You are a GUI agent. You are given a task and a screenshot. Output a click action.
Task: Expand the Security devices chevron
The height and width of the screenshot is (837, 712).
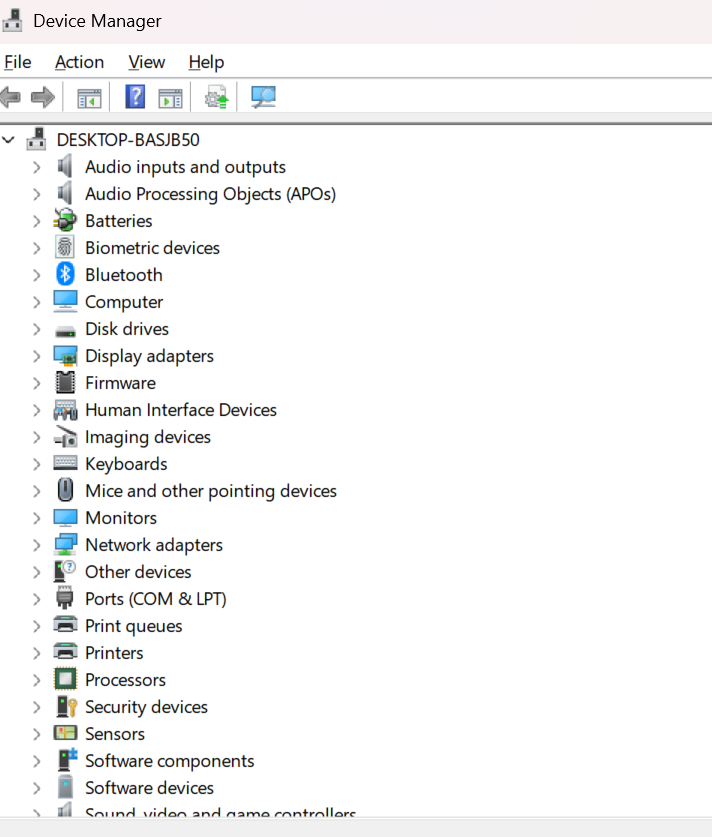(x=36, y=707)
